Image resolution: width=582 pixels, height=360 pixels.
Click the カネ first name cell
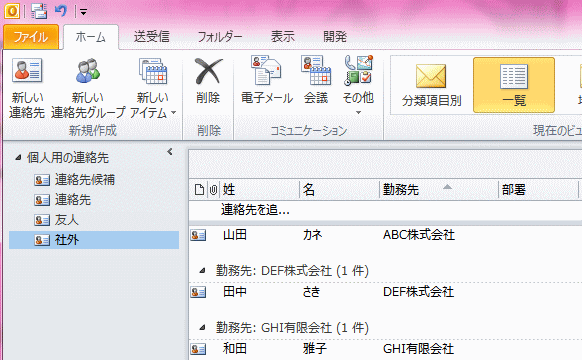point(313,235)
